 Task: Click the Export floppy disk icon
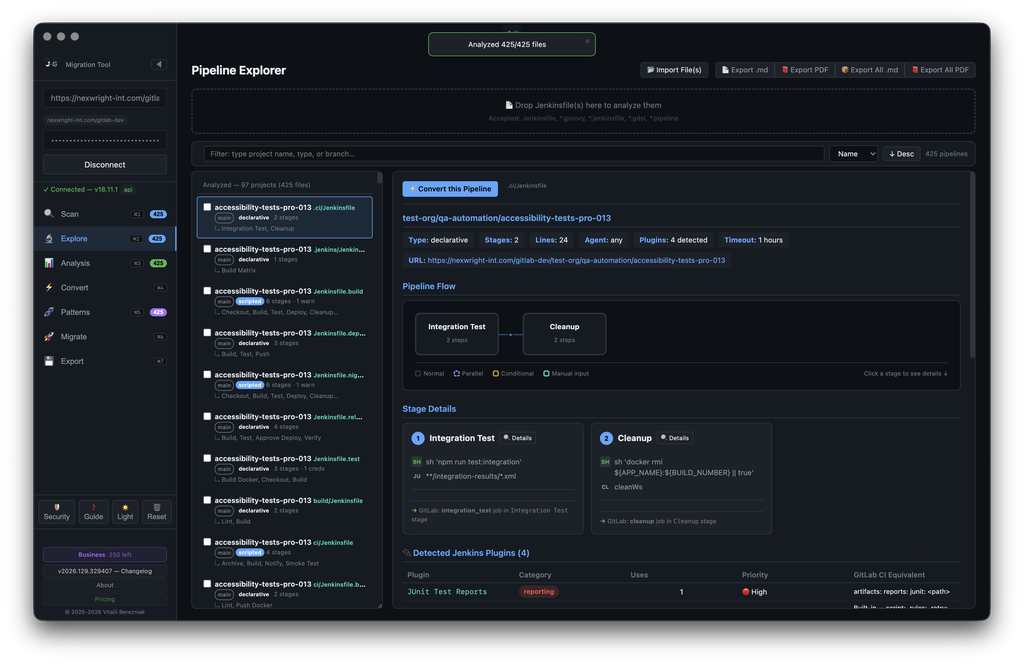point(49,361)
